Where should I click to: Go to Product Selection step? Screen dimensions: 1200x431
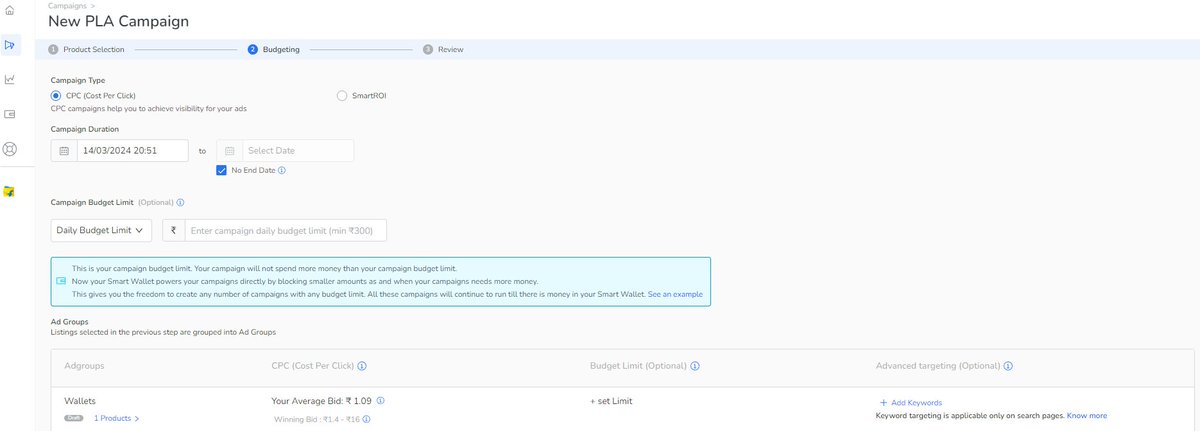[x=86, y=49]
